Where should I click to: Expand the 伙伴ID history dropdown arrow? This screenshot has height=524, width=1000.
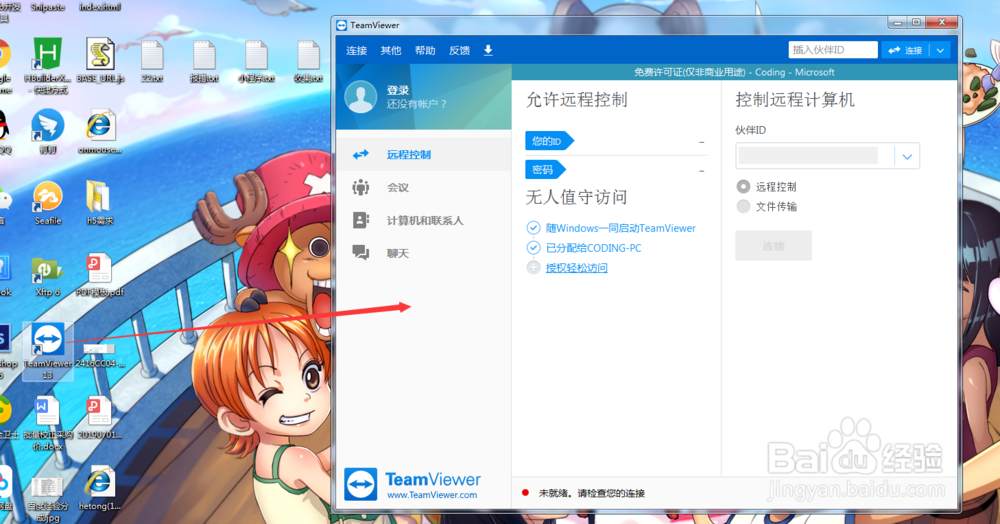[907, 156]
